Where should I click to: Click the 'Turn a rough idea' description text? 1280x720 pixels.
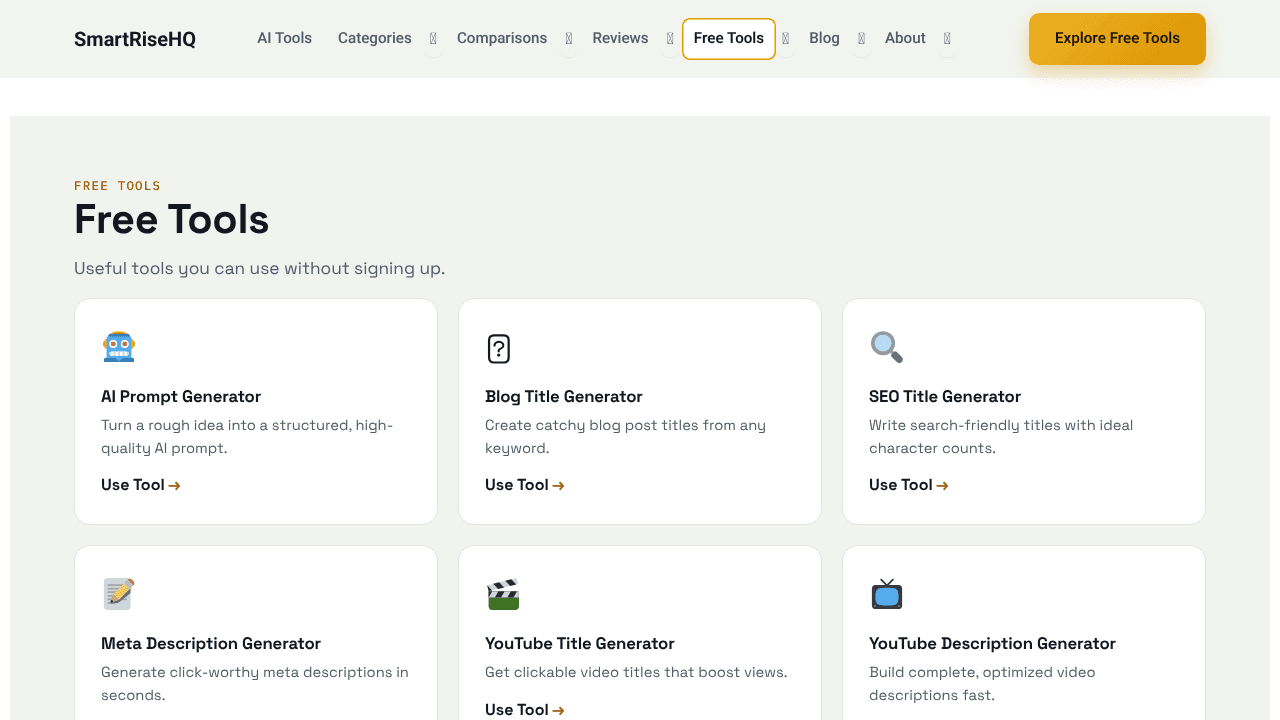click(247, 437)
